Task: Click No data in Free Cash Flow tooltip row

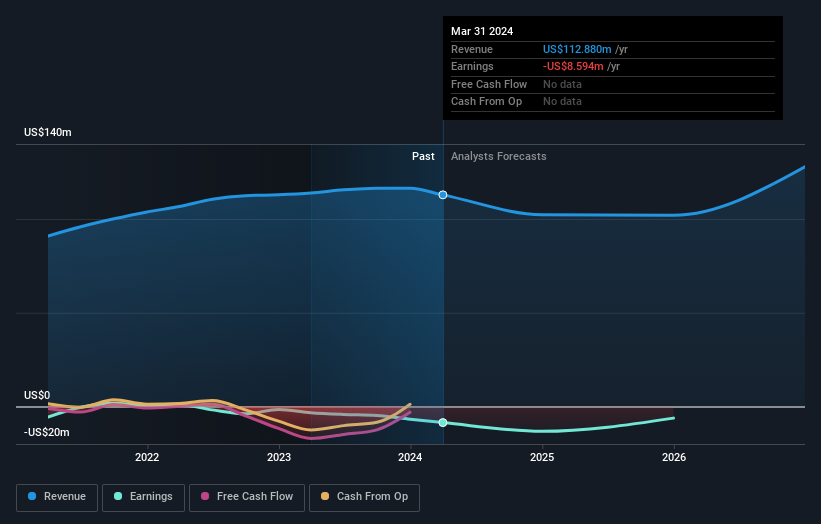Action: click(562, 84)
